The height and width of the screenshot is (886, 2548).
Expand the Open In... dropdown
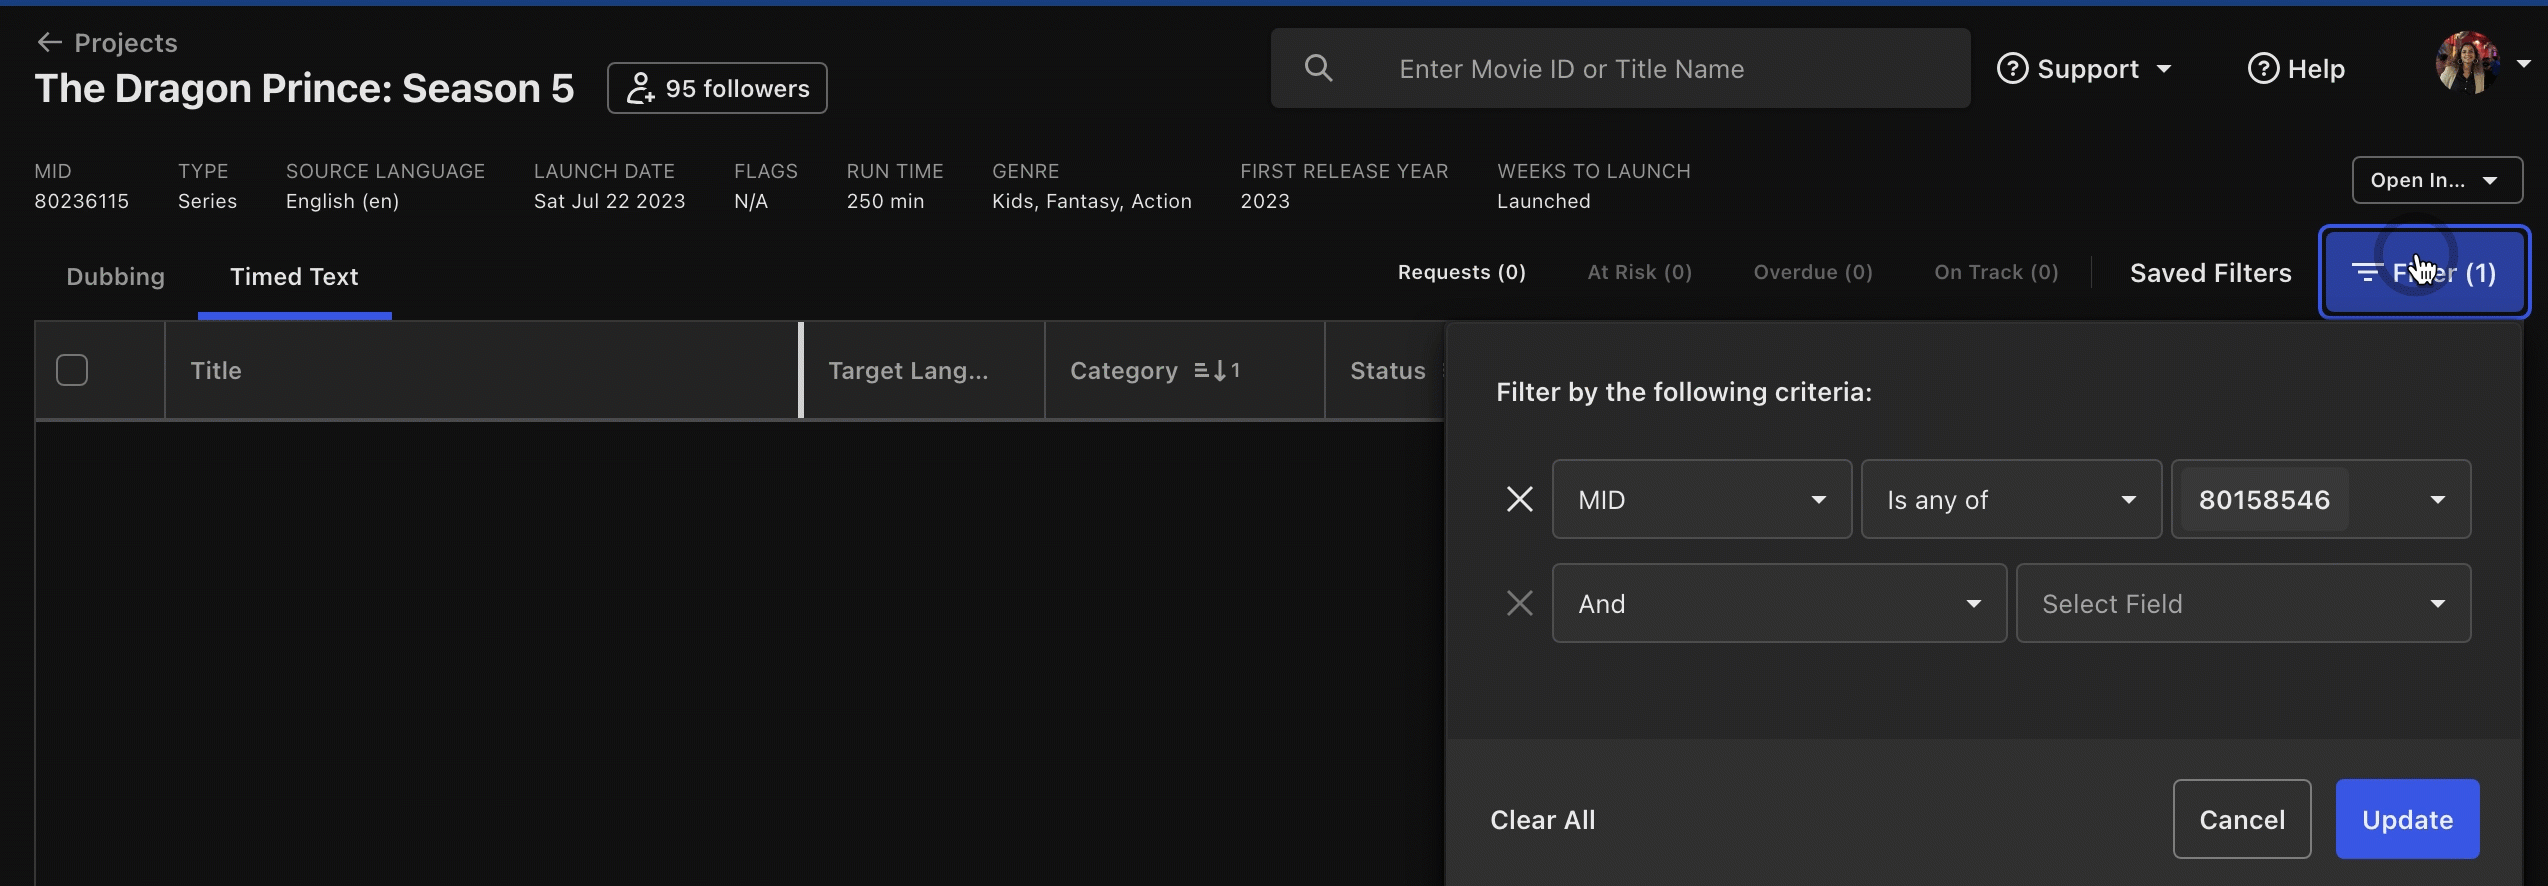(2437, 180)
